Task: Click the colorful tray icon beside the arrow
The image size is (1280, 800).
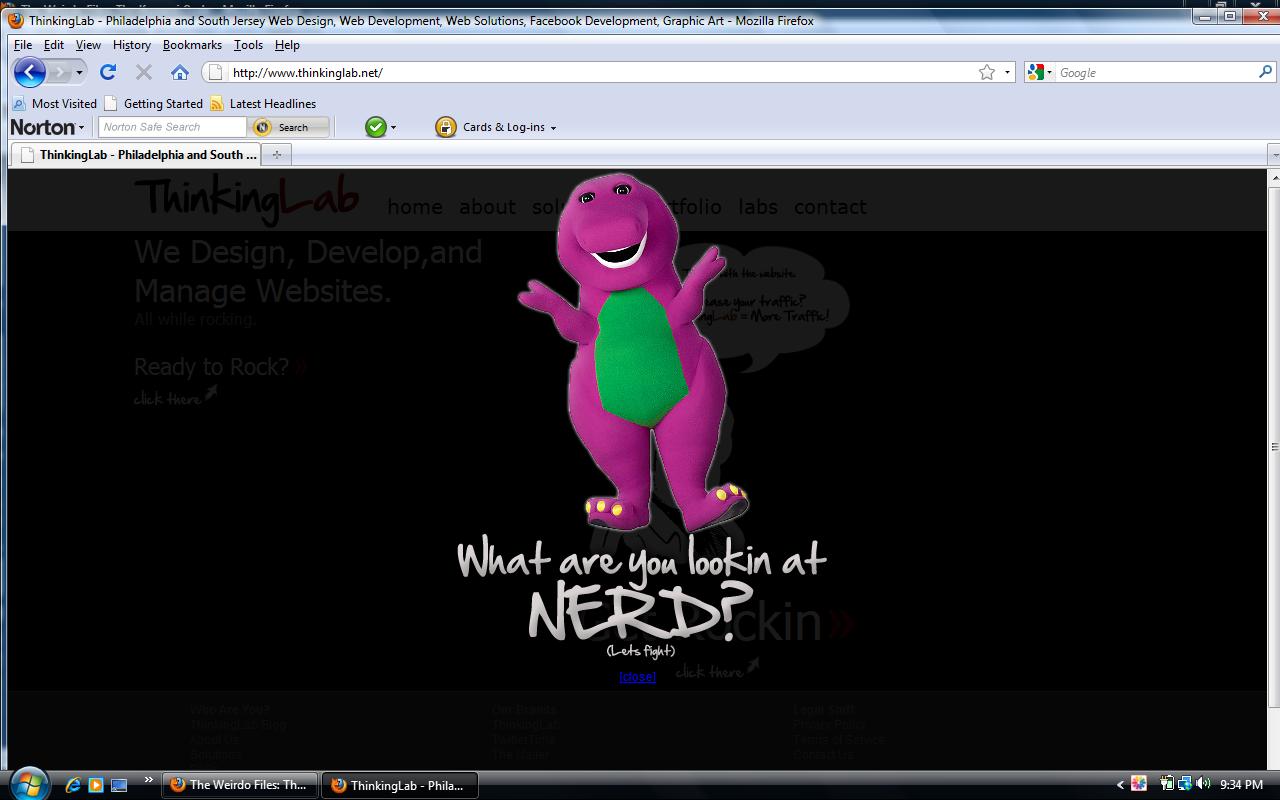Action: tap(1139, 784)
